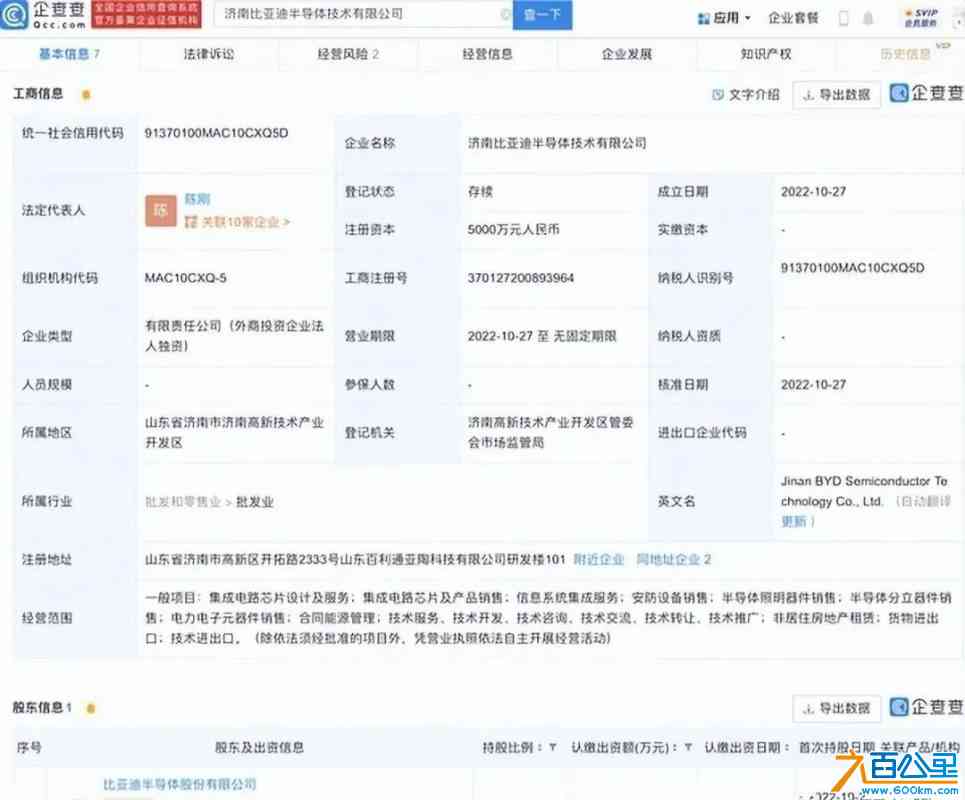Click 所属地区 value 山东省济南市
Image resolution: width=965 pixels, height=800 pixels.
tap(234, 433)
